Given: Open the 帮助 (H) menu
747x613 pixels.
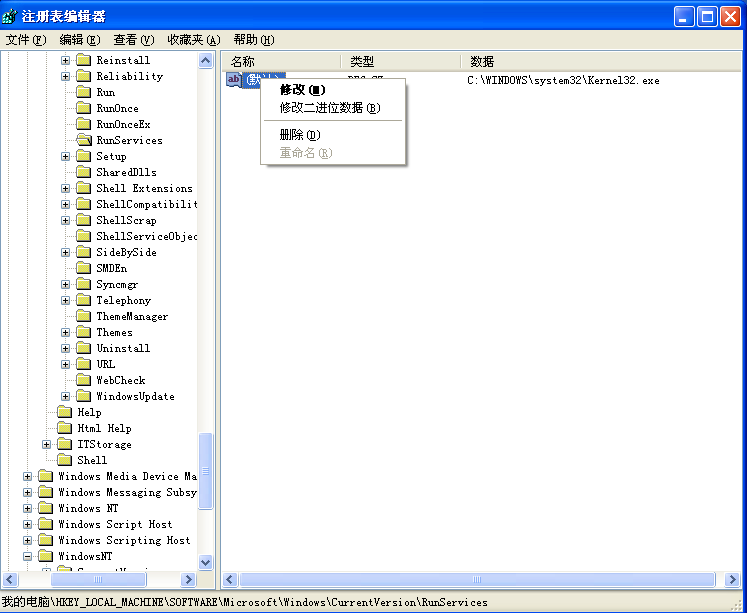Looking at the screenshot, I should tap(254, 40).
